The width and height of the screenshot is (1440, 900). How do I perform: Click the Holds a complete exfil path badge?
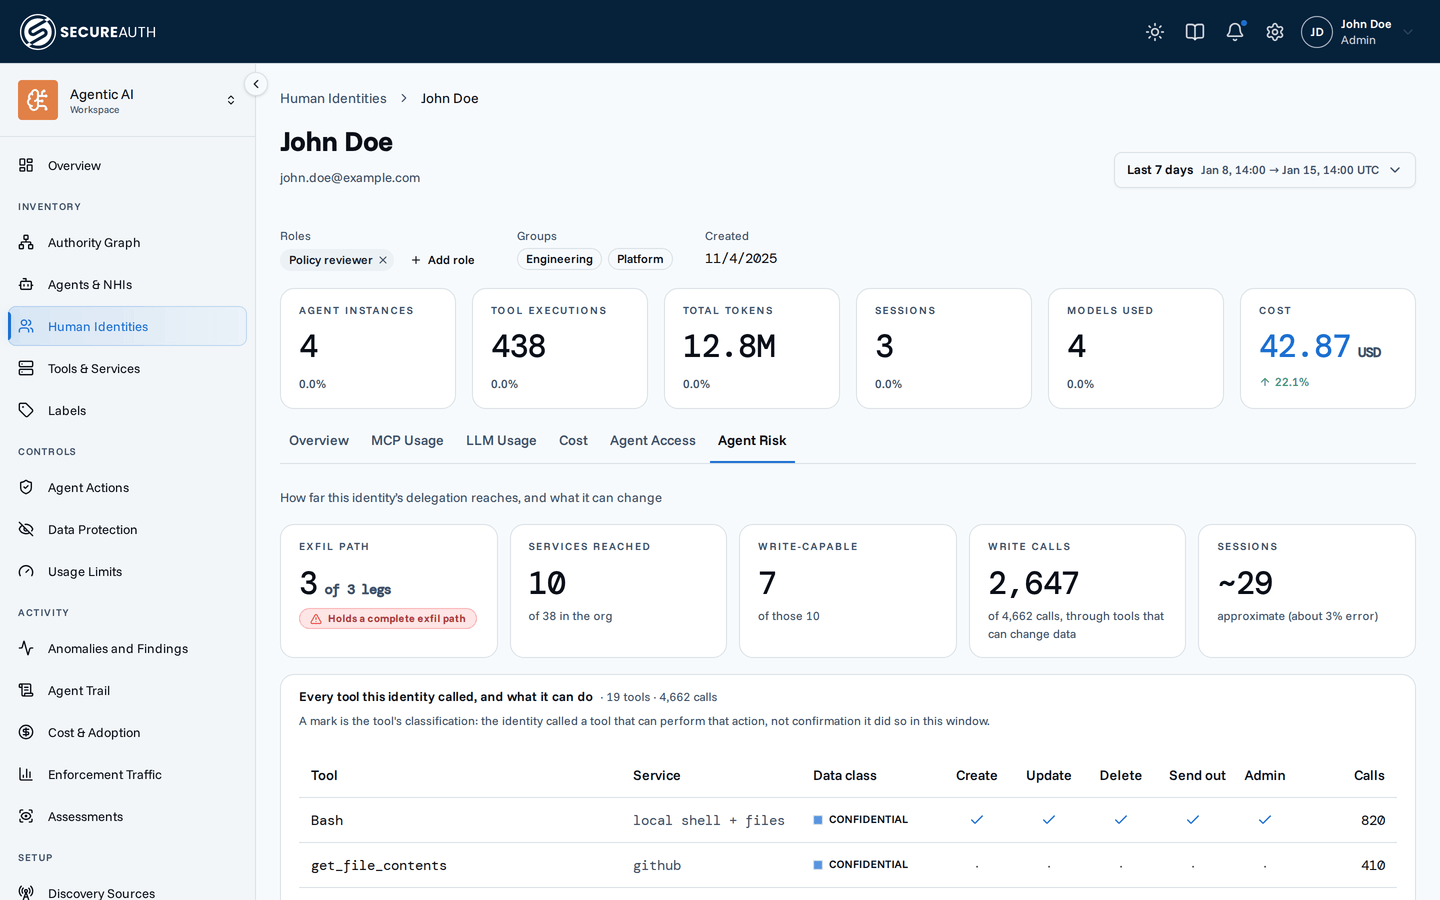point(388,619)
